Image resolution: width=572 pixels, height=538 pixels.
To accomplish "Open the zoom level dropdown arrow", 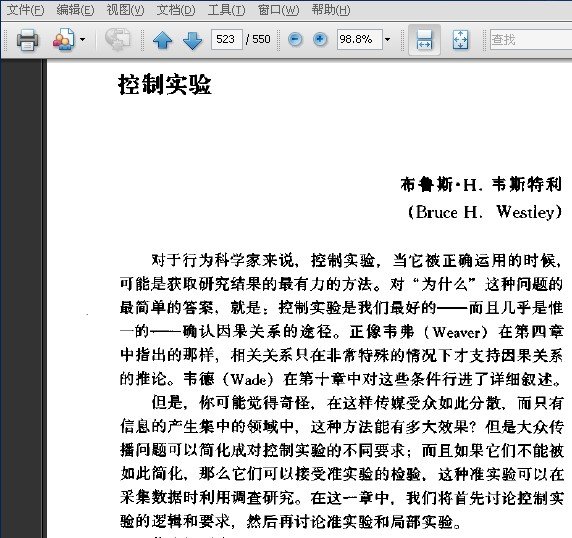I will 387,39.
